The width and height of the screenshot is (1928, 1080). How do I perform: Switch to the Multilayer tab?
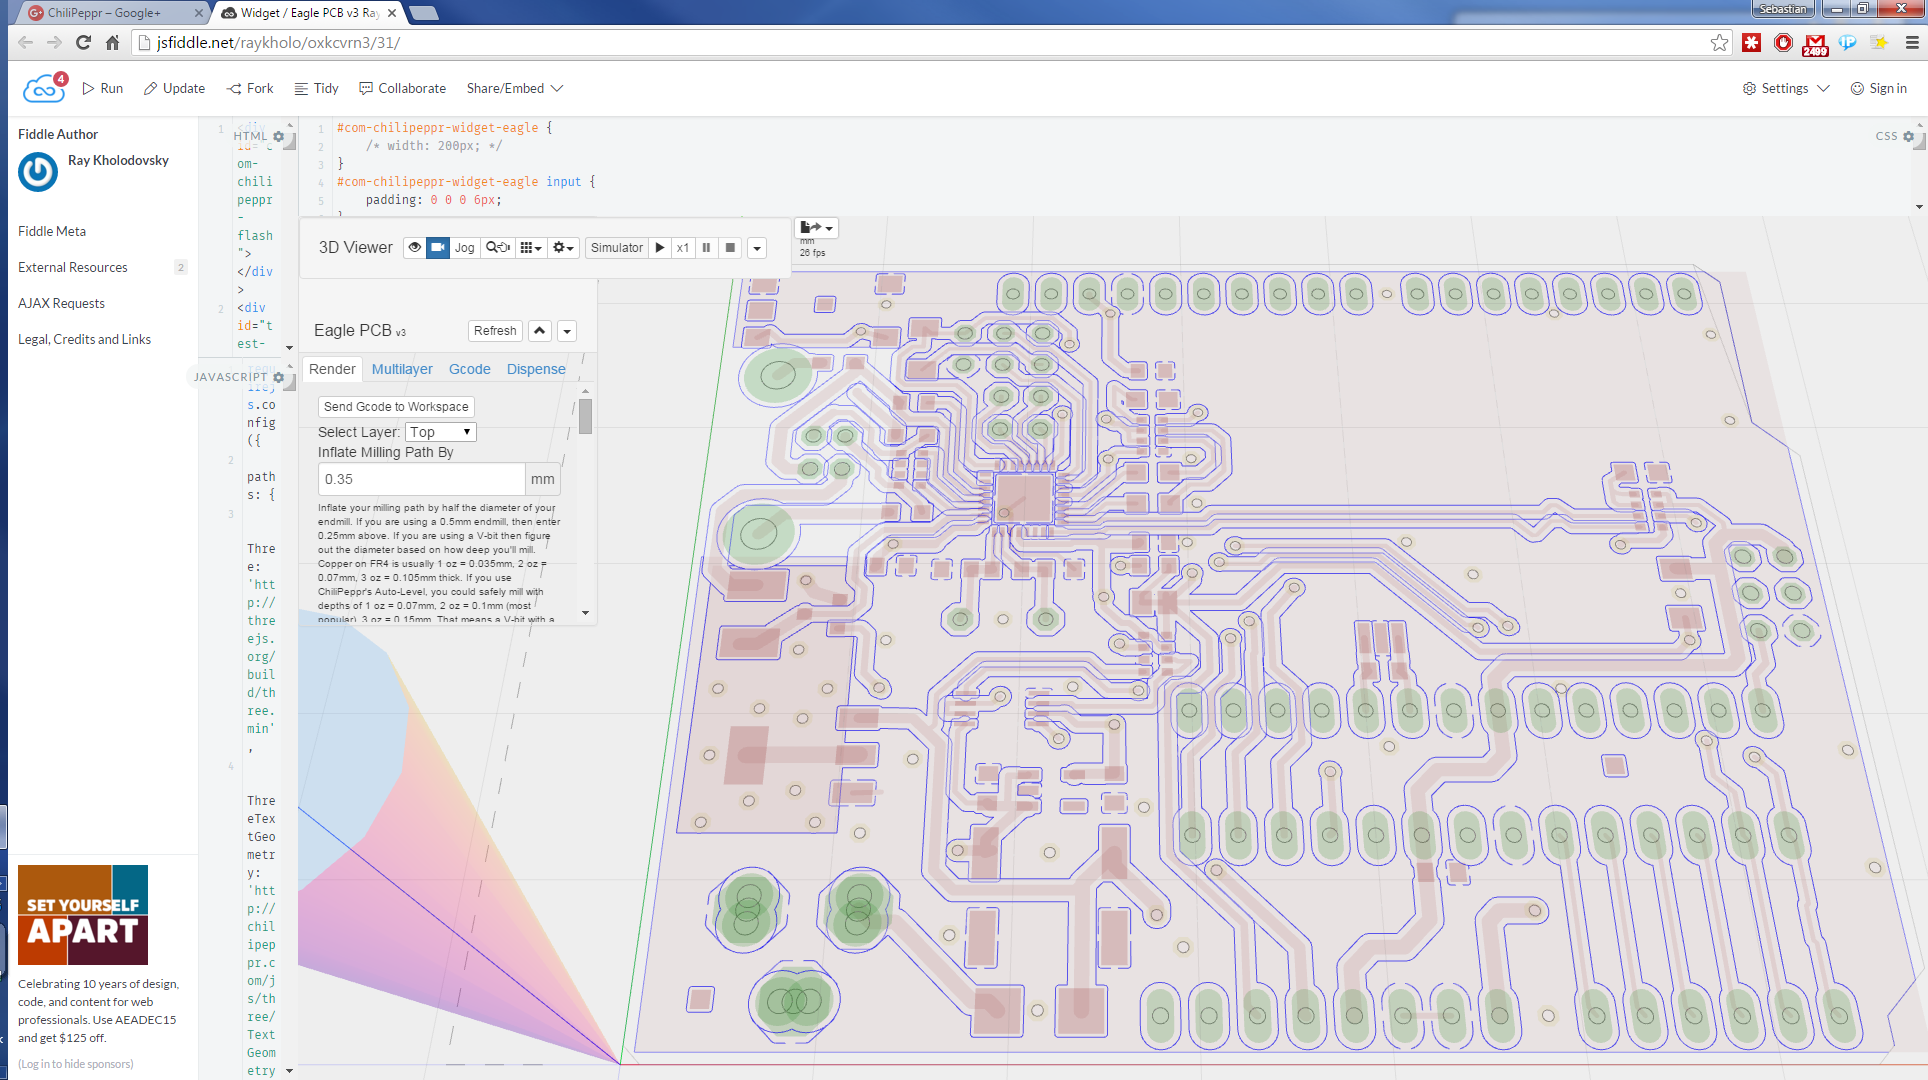pyautogui.click(x=402, y=369)
